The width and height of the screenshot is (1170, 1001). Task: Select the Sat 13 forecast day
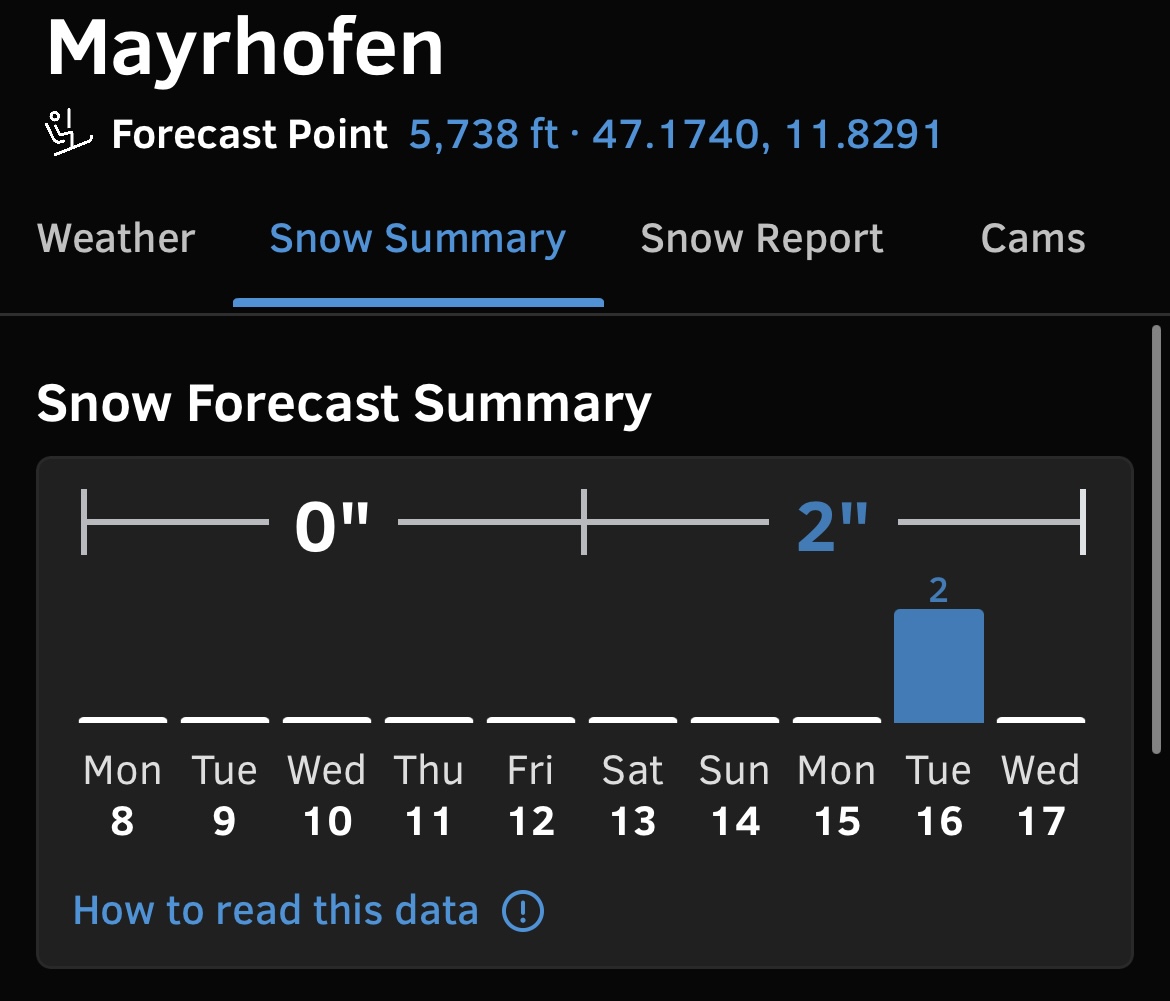click(x=633, y=796)
